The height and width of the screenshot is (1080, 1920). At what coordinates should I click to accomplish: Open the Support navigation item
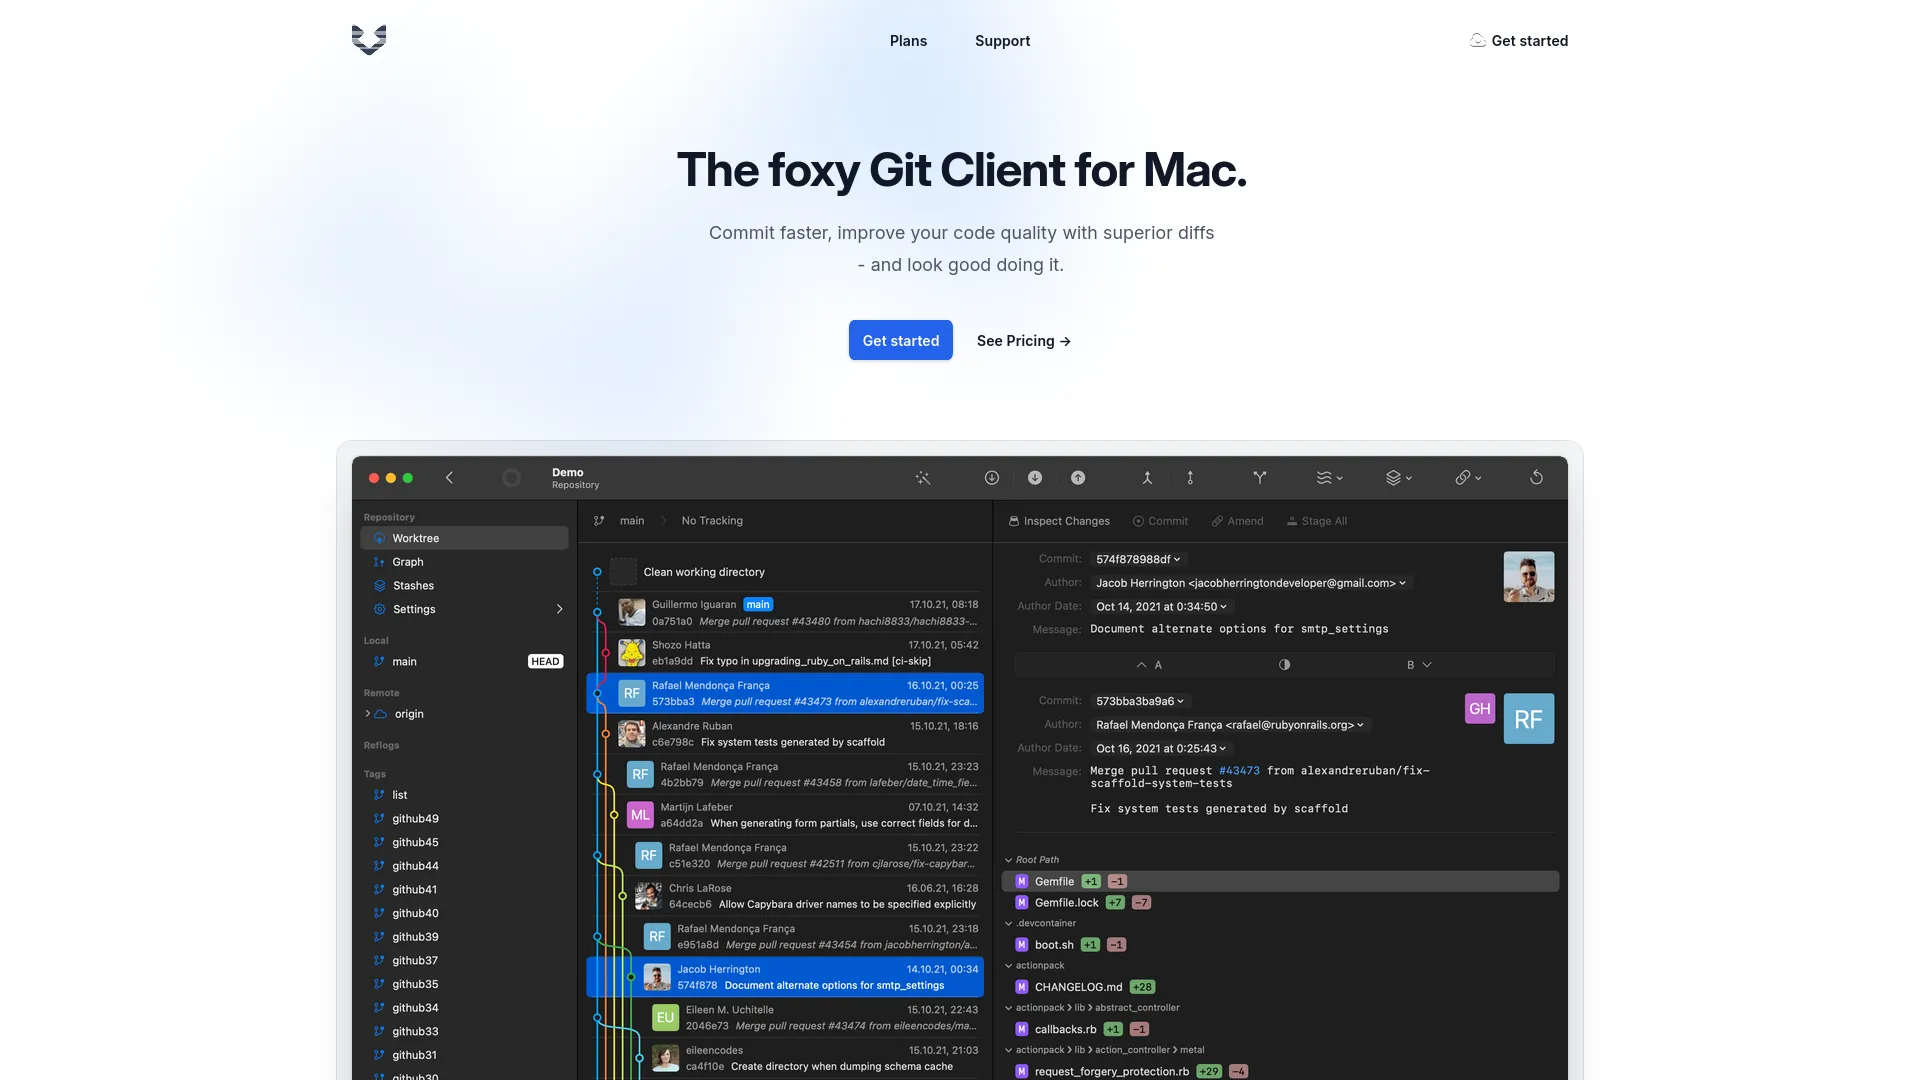[1002, 41]
